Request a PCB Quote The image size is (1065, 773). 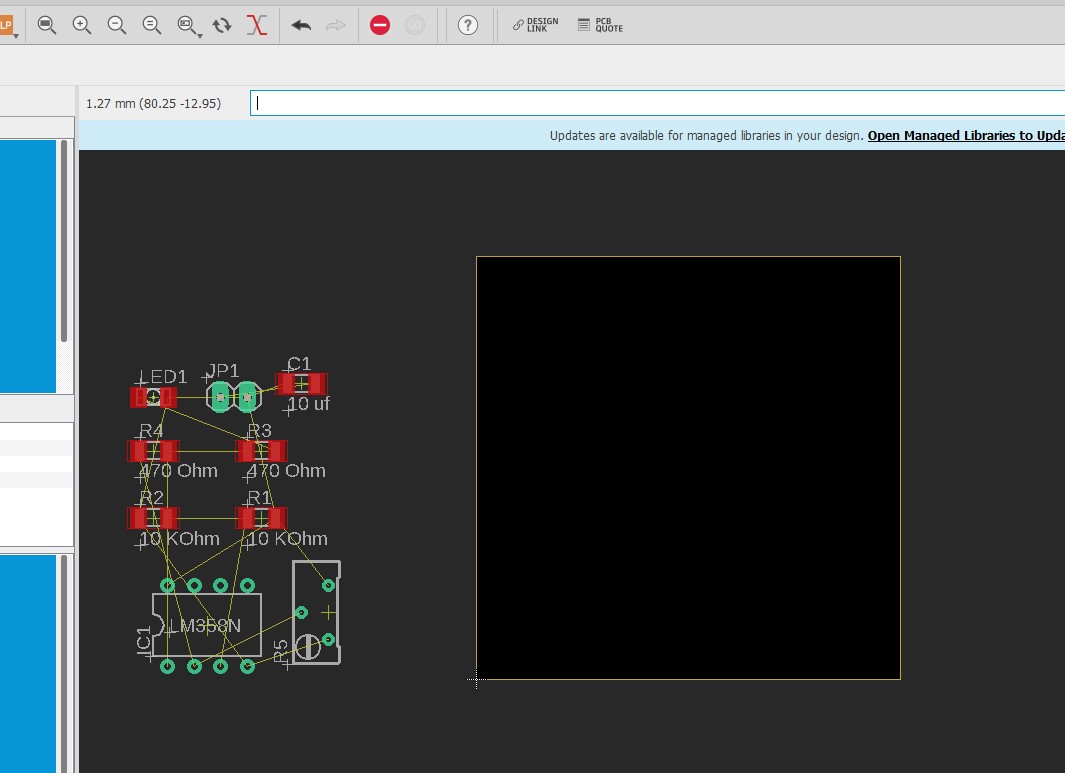pyautogui.click(x=600, y=26)
